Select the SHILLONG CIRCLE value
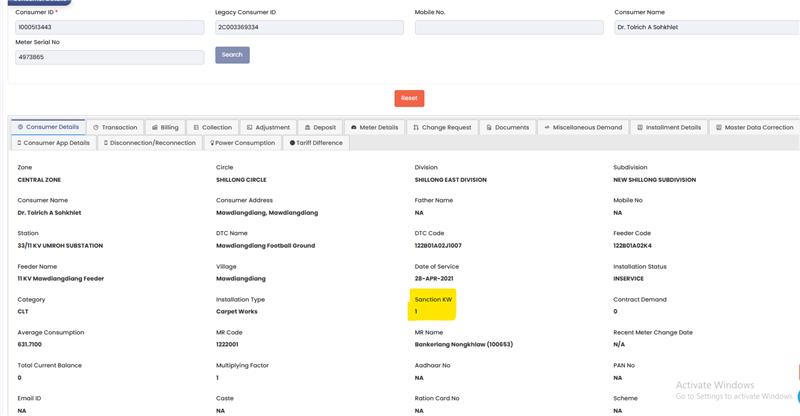Screen dimensions: 800x416 coord(241,180)
